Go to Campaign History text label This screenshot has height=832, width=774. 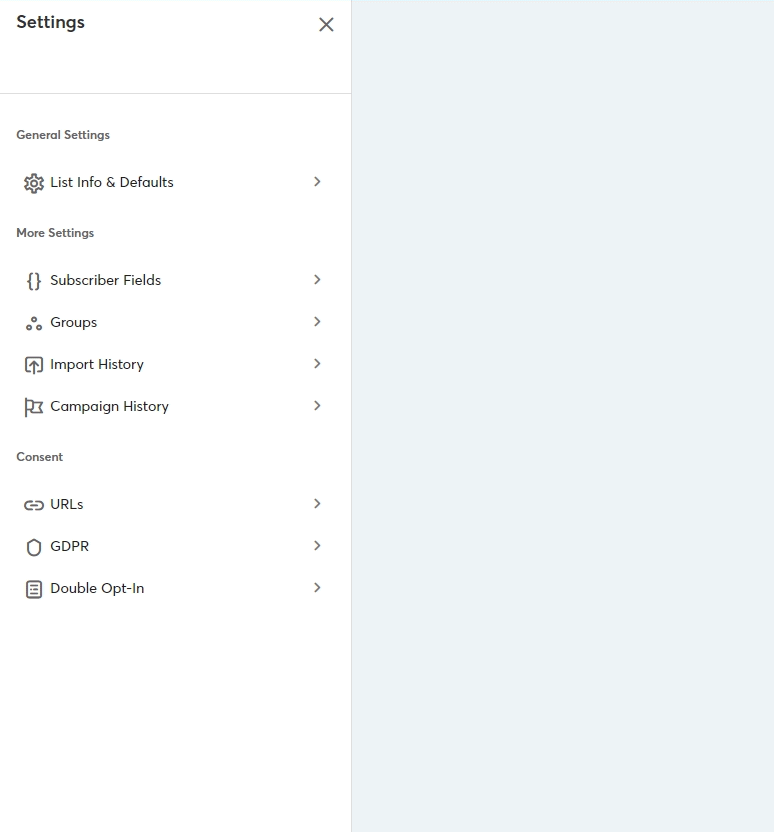tap(110, 407)
